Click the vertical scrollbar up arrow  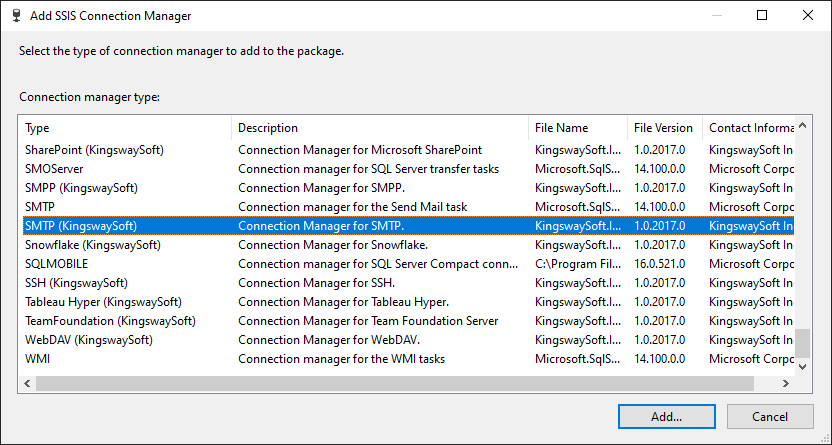pos(802,126)
